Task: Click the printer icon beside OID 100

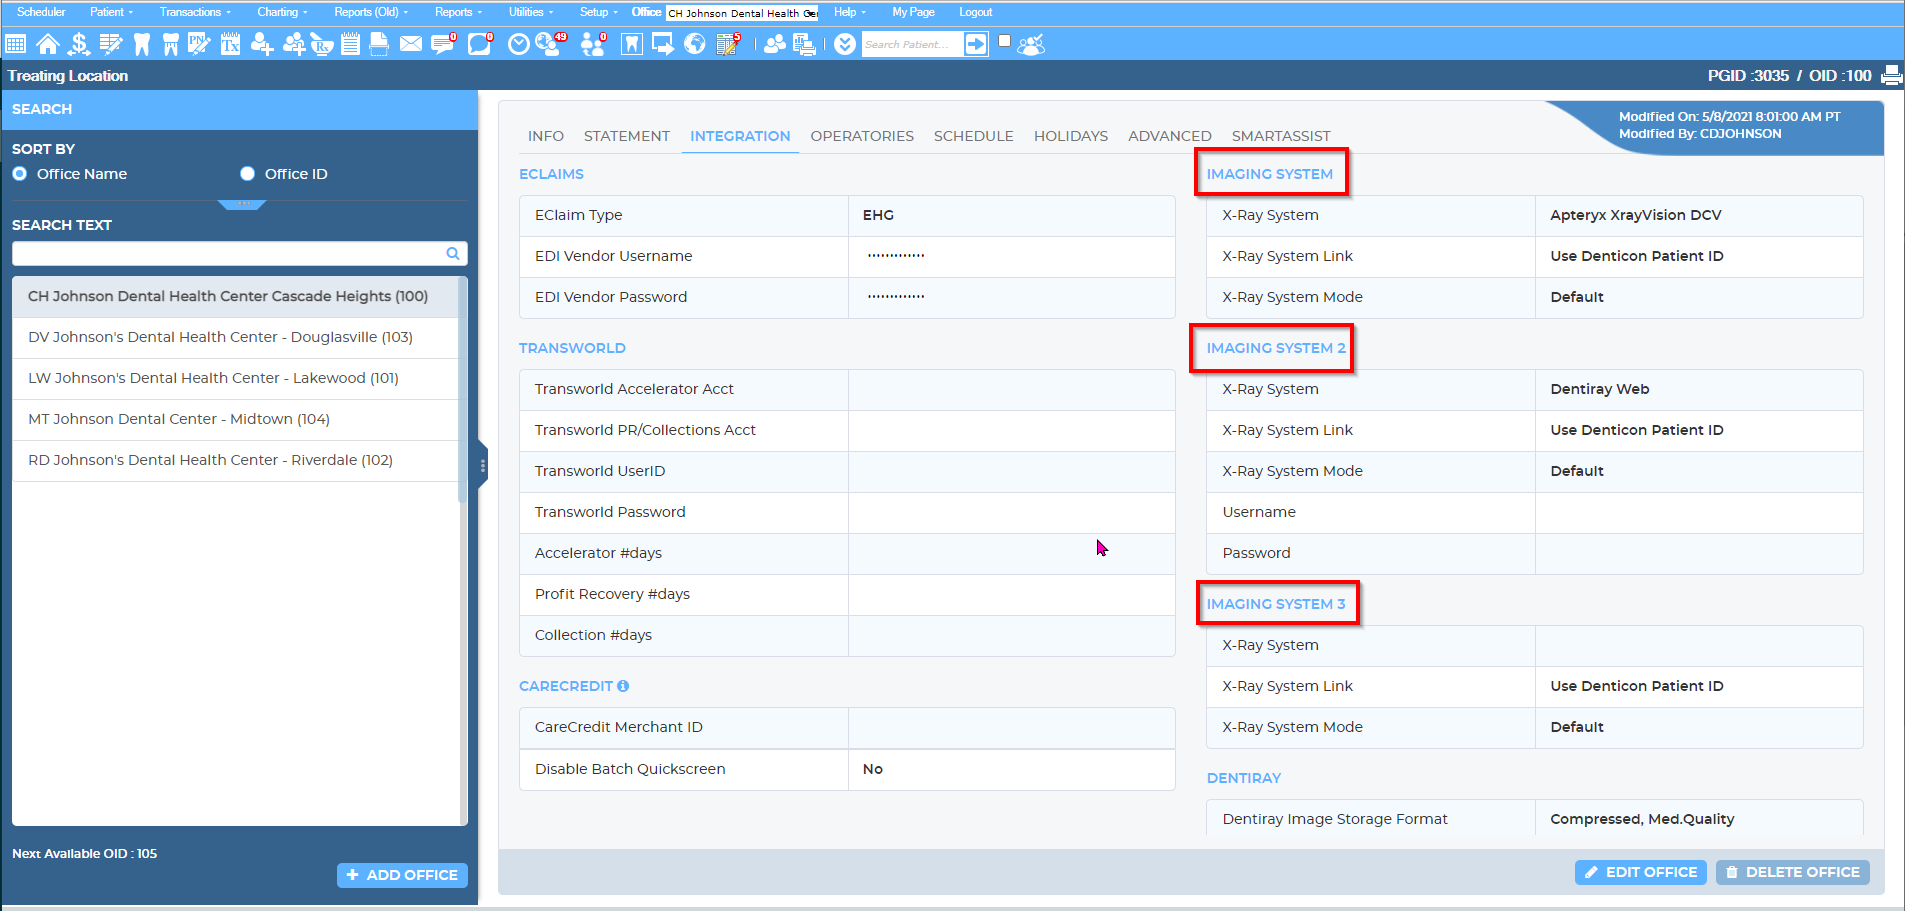Action: (1892, 76)
